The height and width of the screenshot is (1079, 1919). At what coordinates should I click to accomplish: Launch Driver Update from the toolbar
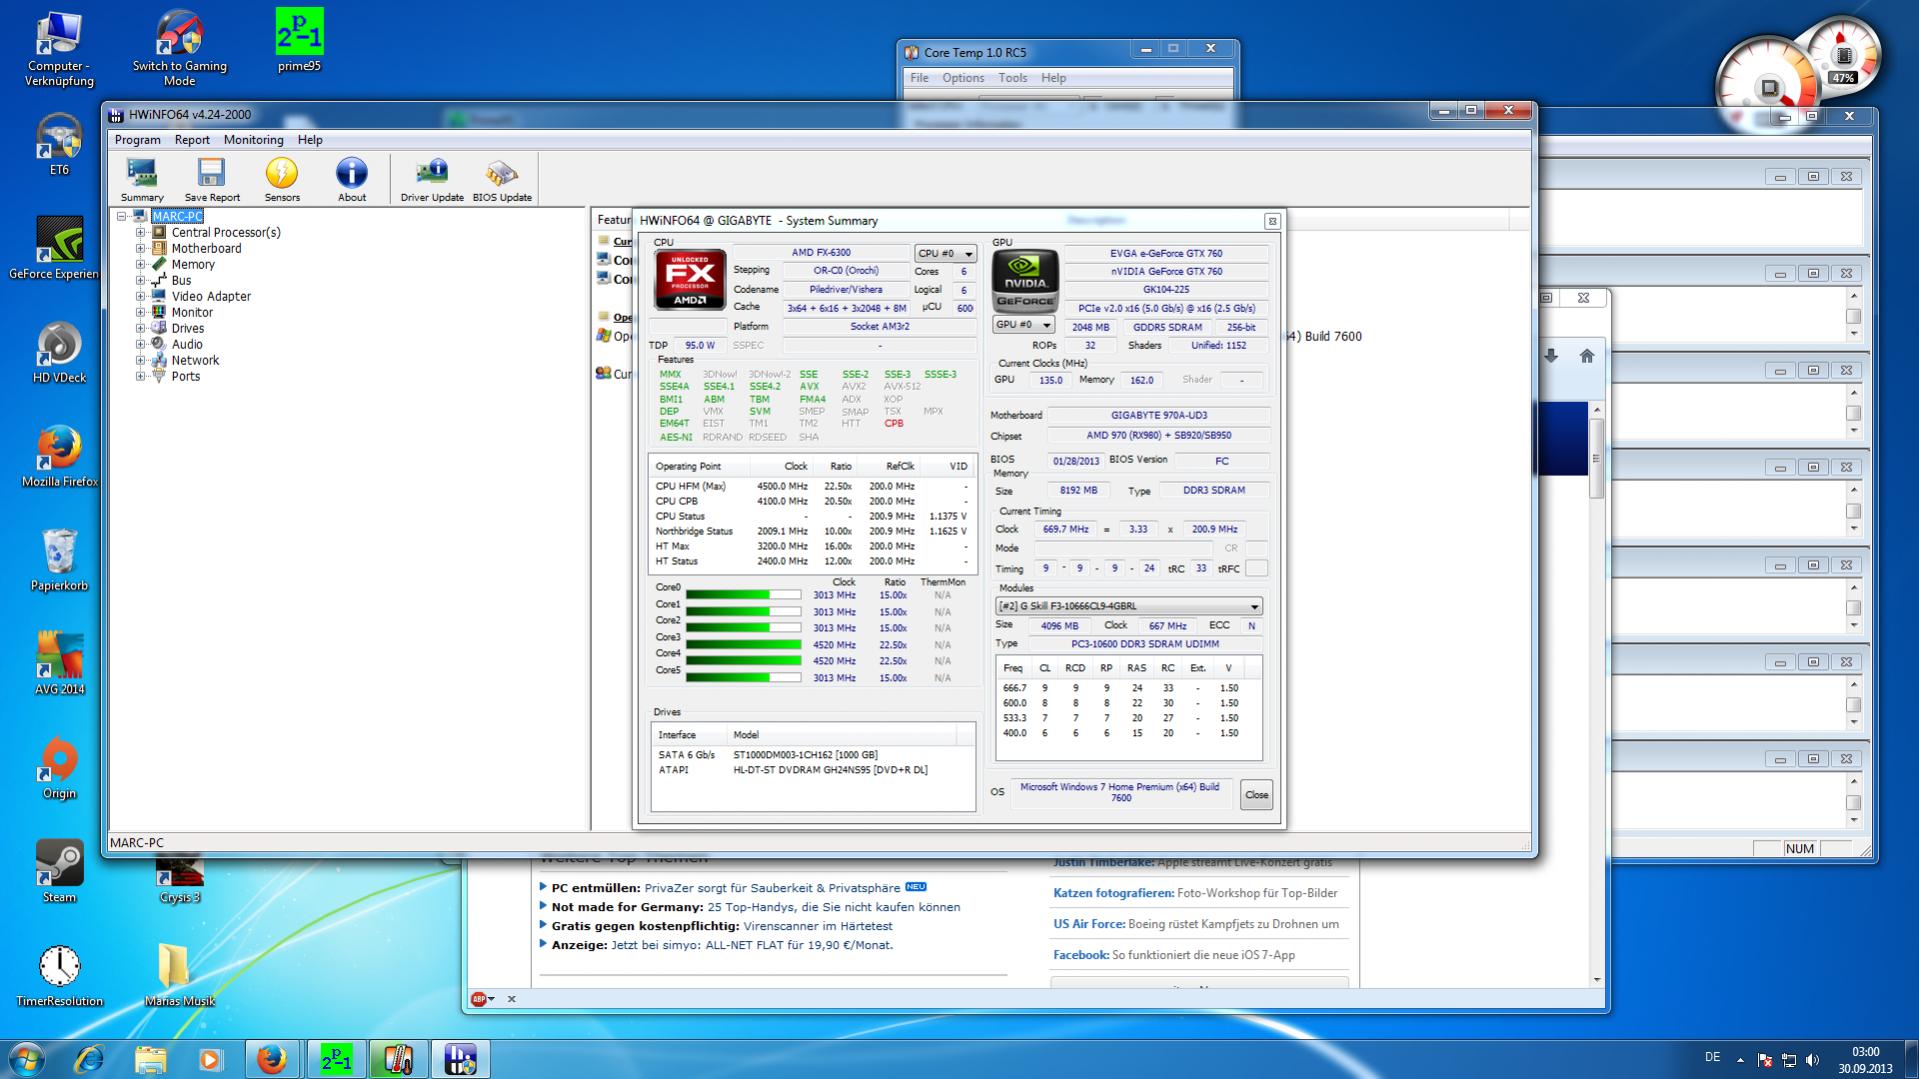(432, 180)
